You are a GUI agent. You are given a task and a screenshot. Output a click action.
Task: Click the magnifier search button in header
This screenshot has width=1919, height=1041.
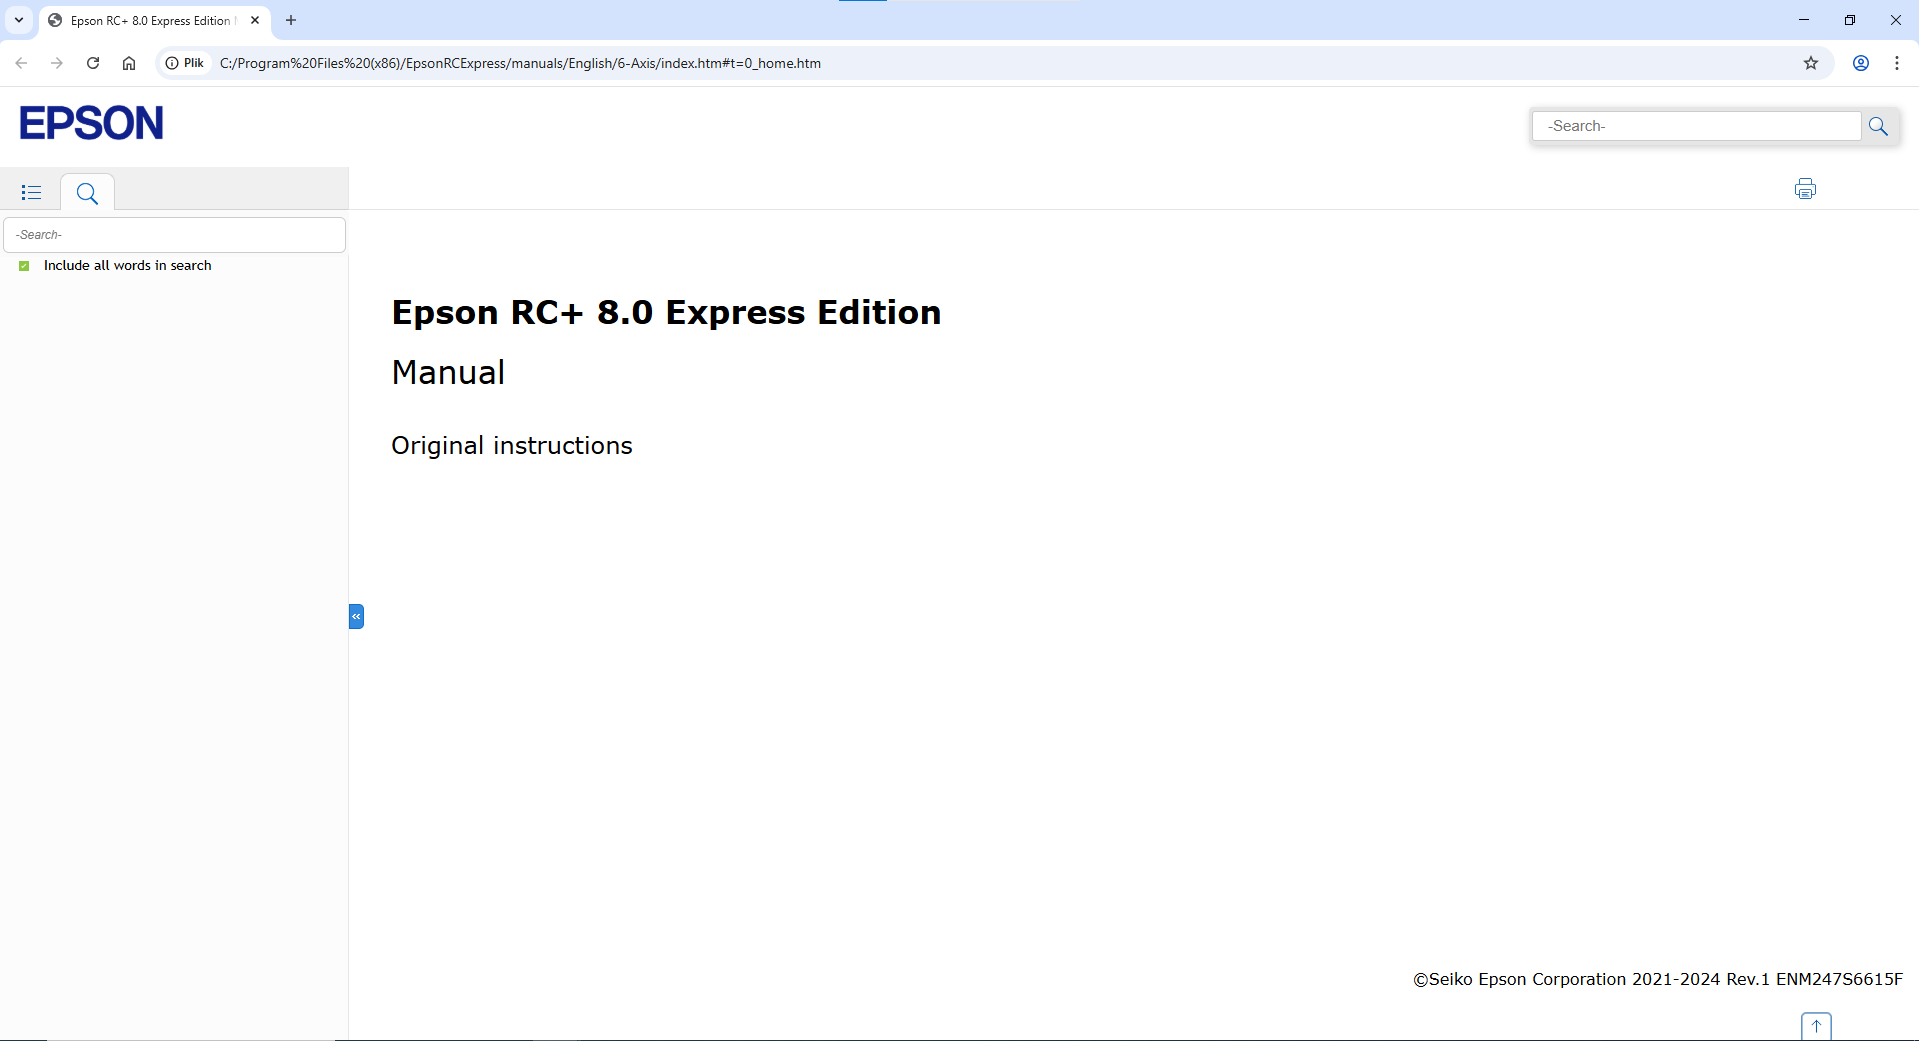tap(1878, 126)
